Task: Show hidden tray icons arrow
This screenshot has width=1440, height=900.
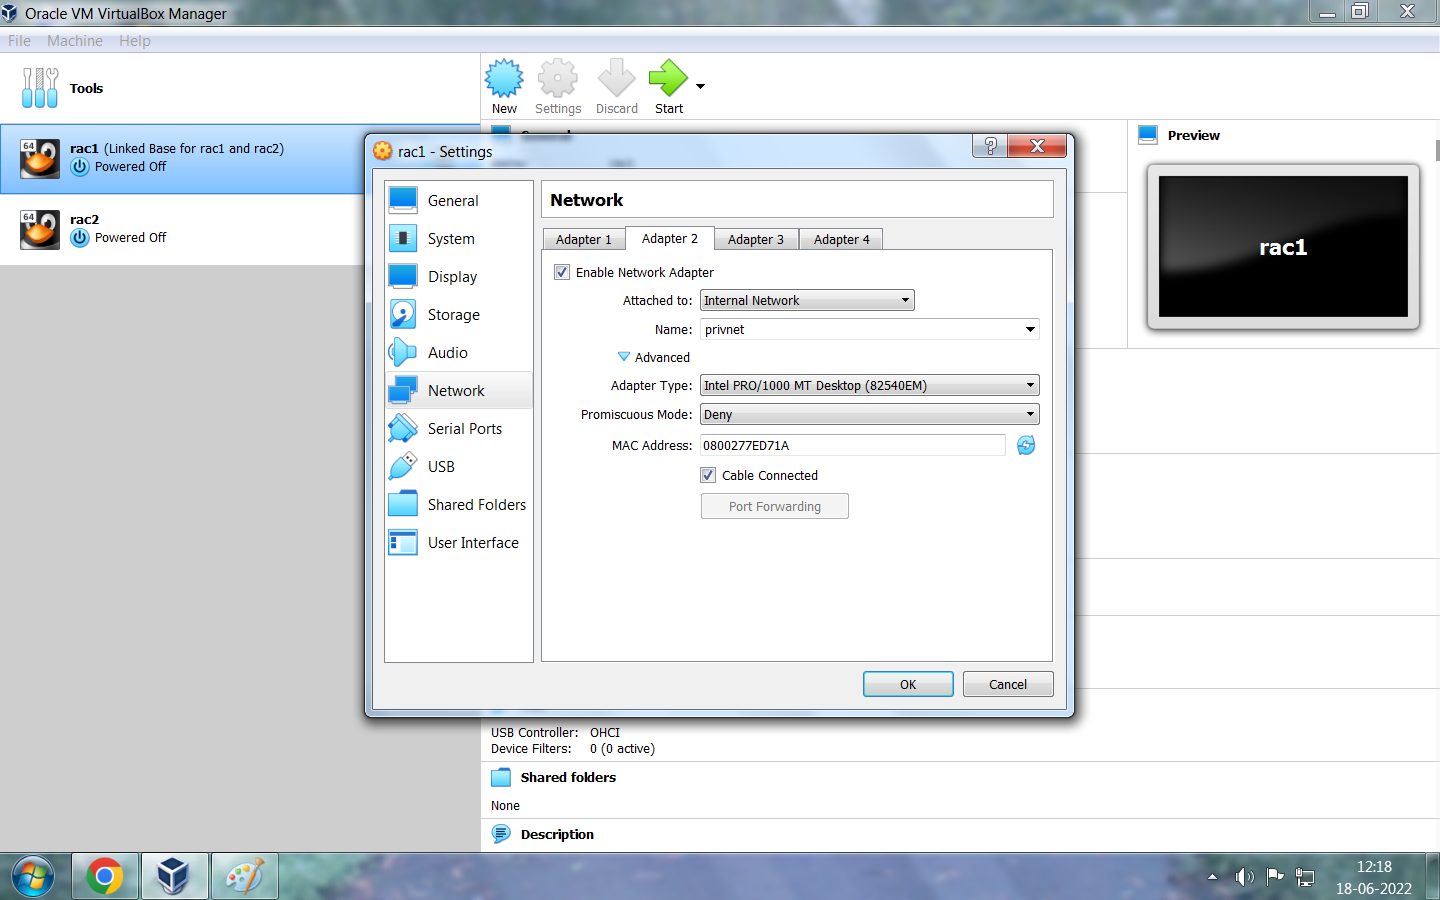Action: 1212,877
